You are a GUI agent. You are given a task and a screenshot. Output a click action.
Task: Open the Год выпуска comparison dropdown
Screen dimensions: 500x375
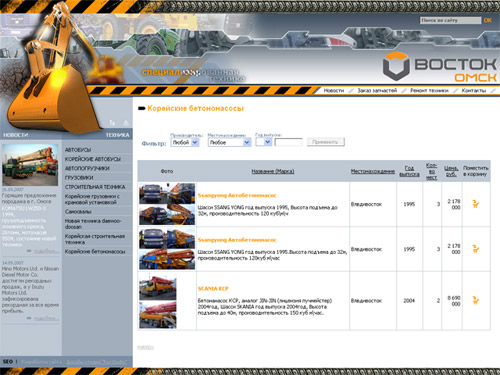coord(263,142)
